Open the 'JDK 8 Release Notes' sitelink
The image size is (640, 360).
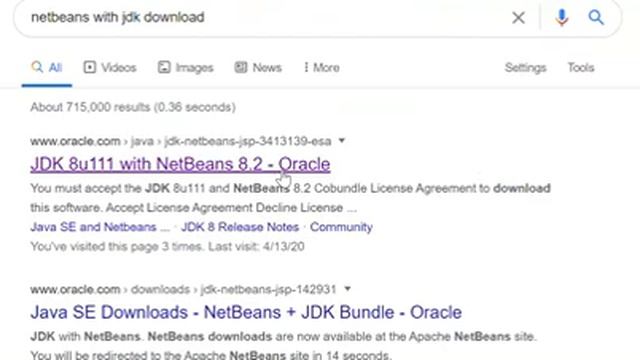[x=240, y=227]
